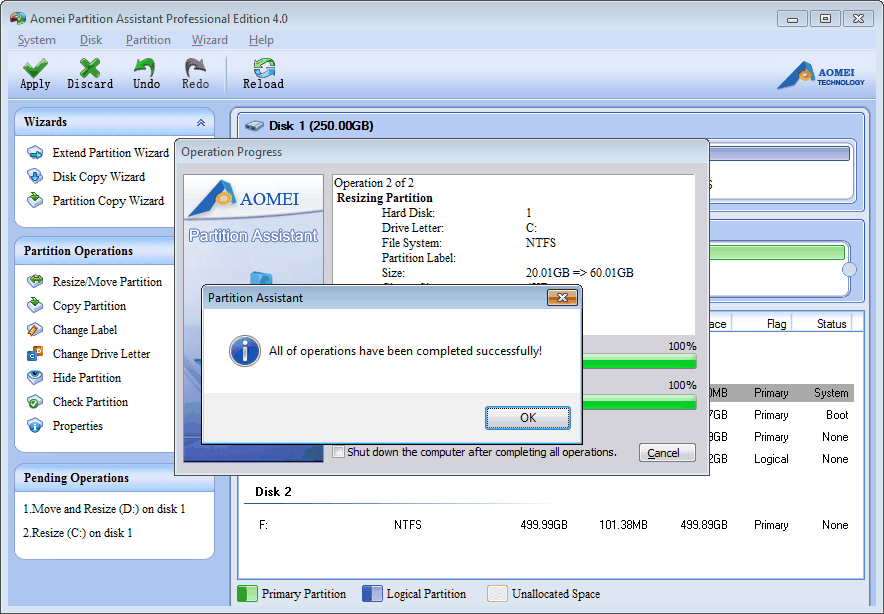Click the Boot status cell

[x=837, y=415]
